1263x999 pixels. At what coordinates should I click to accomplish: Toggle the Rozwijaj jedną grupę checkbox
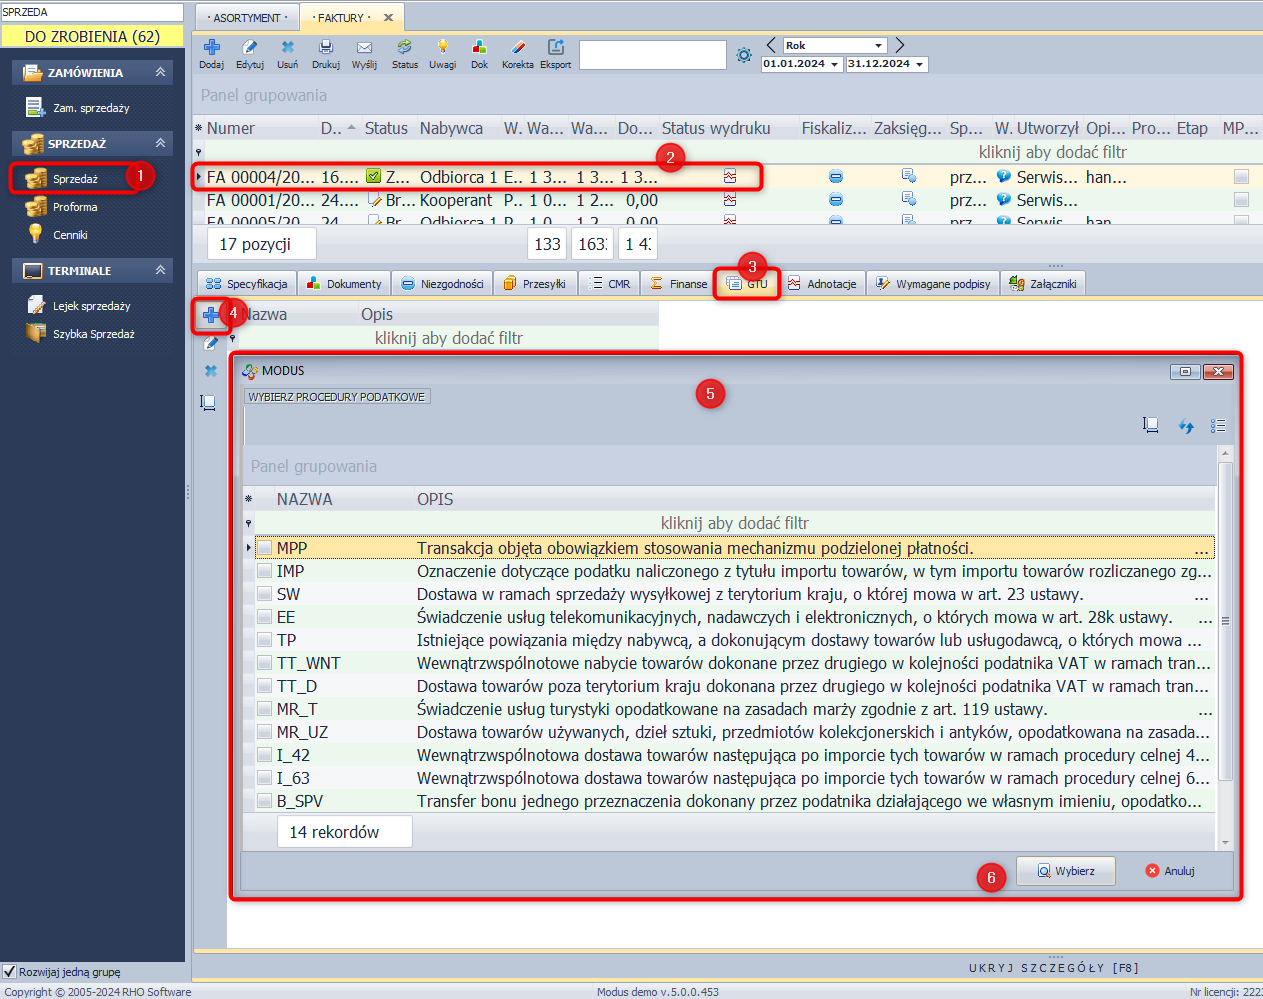[10, 971]
